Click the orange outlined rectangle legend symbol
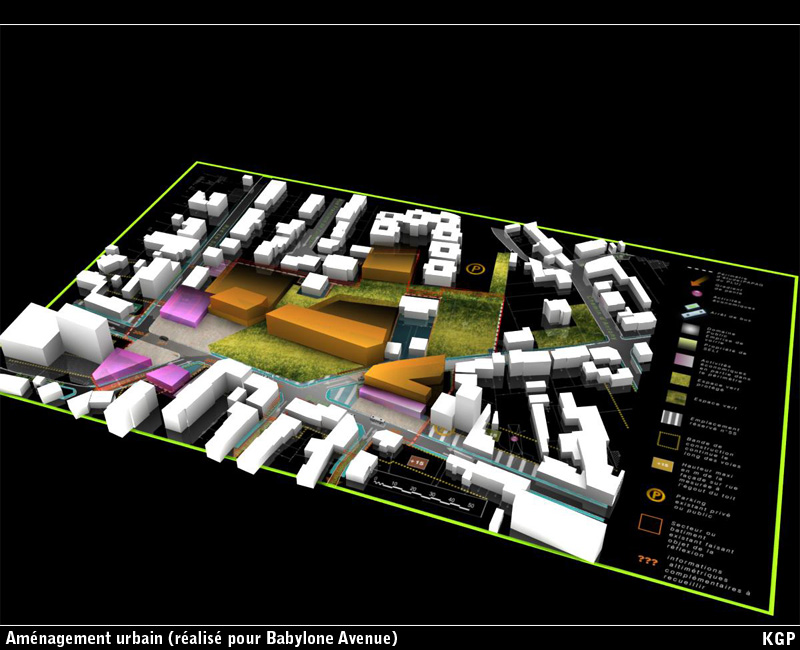This screenshot has height=650, width=800. pos(651,524)
